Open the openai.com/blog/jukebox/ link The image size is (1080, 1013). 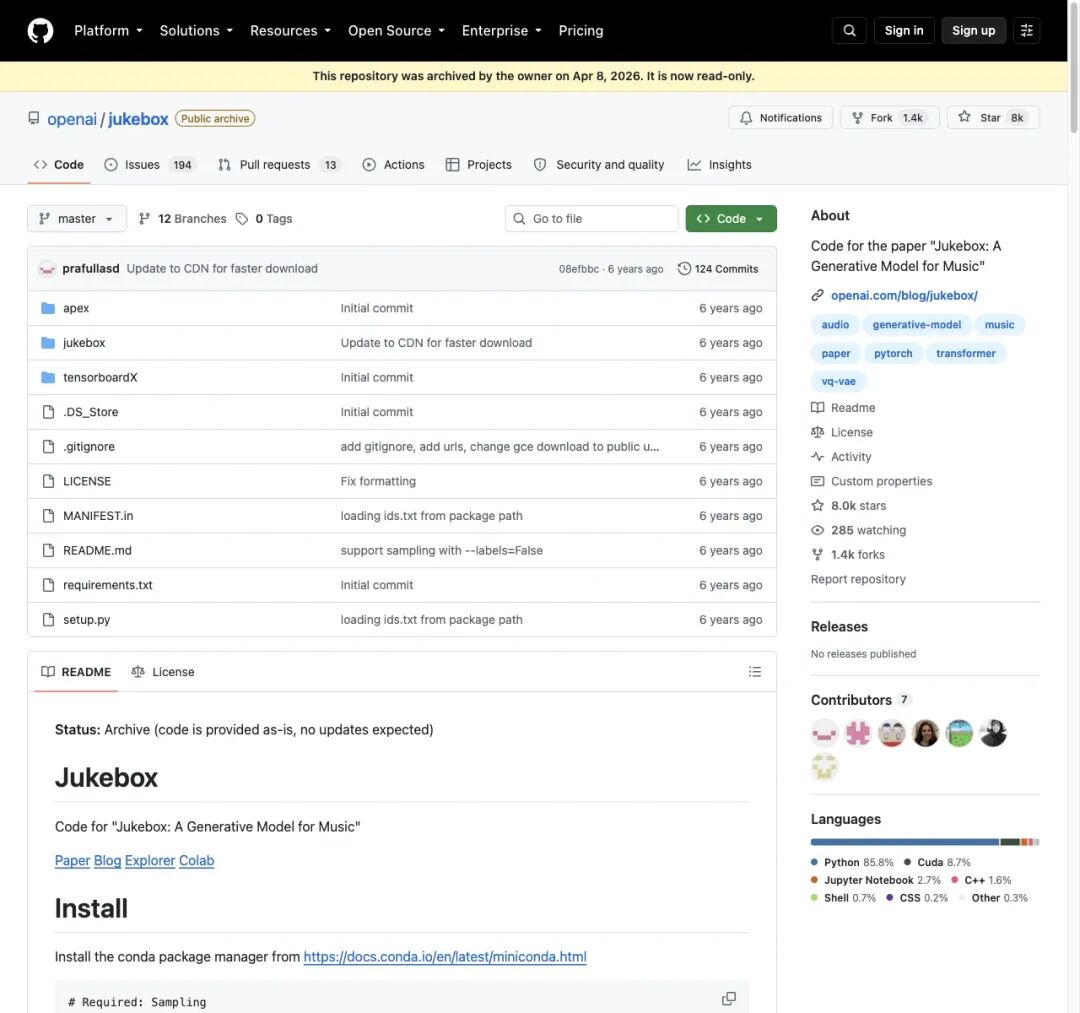904,295
